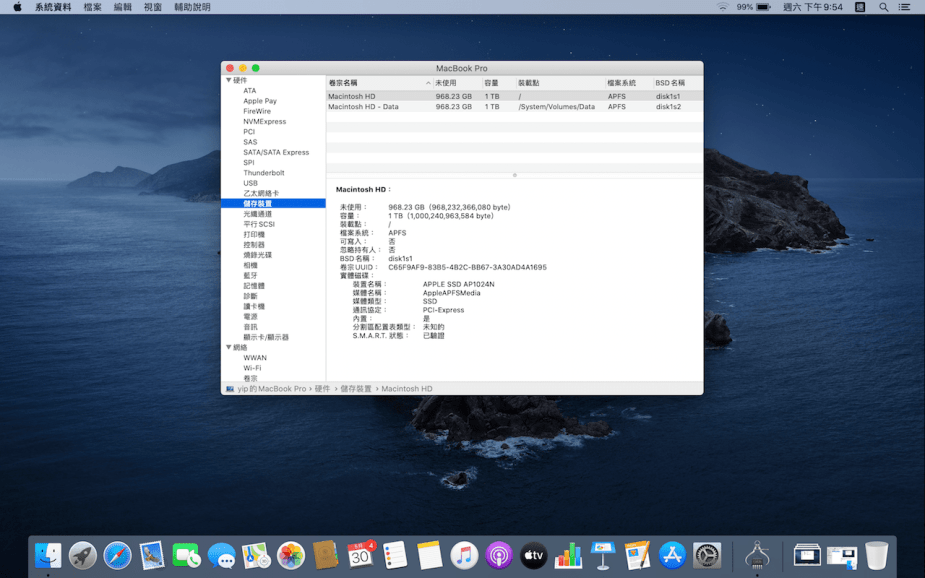Click the split pane divider handle
Viewport: 925px width, 578px height.
514,176
